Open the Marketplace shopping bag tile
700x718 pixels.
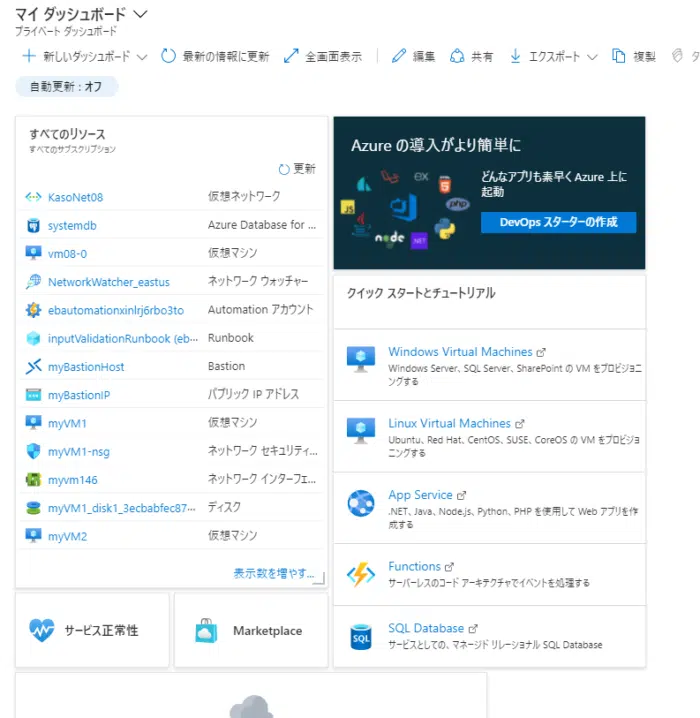pos(206,630)
